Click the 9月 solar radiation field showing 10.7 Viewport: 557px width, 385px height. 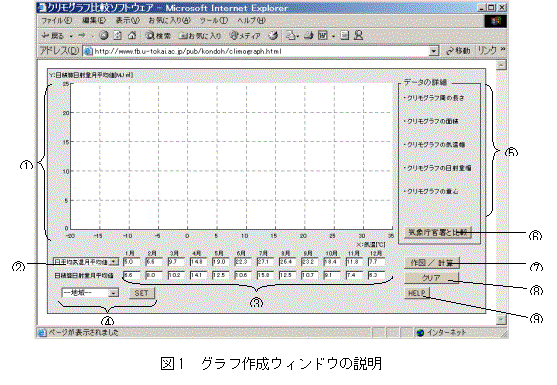pyautogui.click(x=309, y=275)
